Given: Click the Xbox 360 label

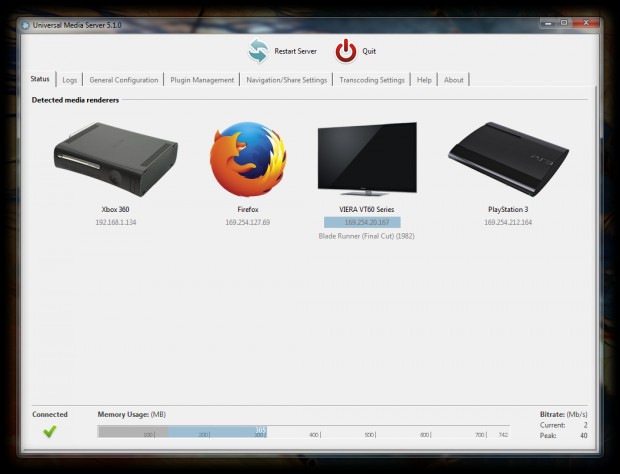Looking at the screenshot, I should point(115,209).
